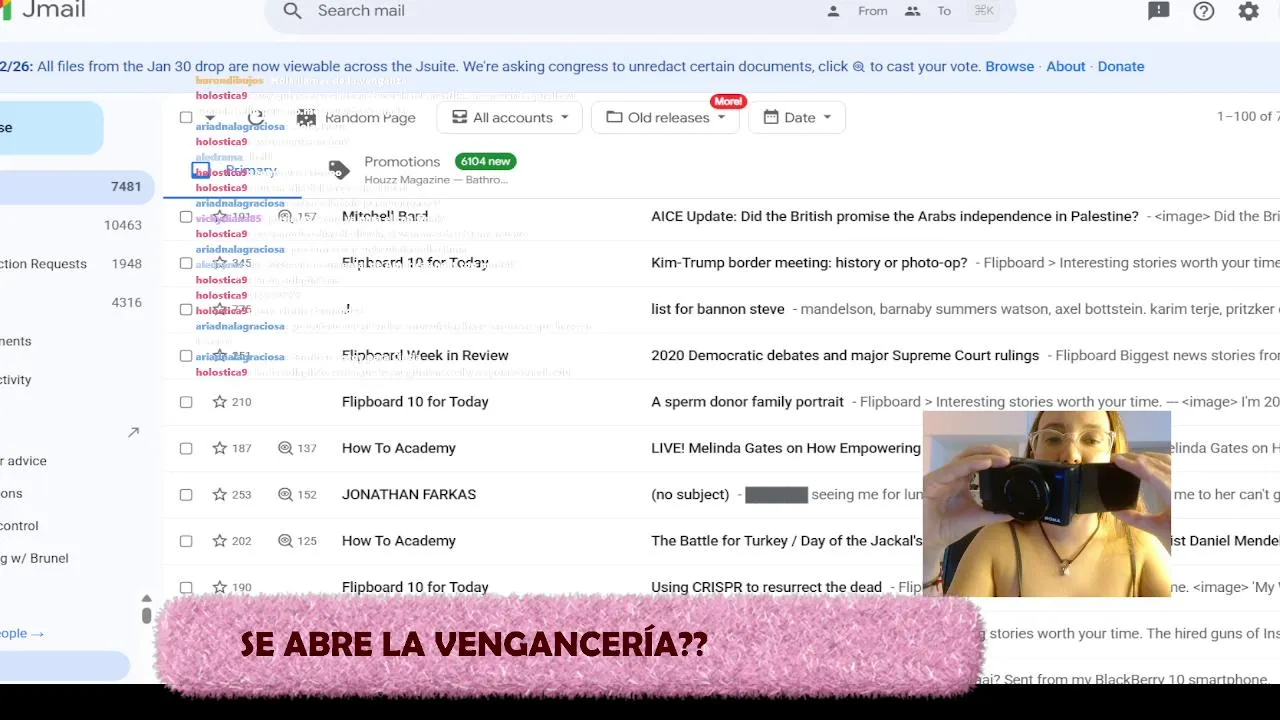Check the 'LIVE! Melinda Gates' email checkbox
The image size is (1280, 720).
186,448
